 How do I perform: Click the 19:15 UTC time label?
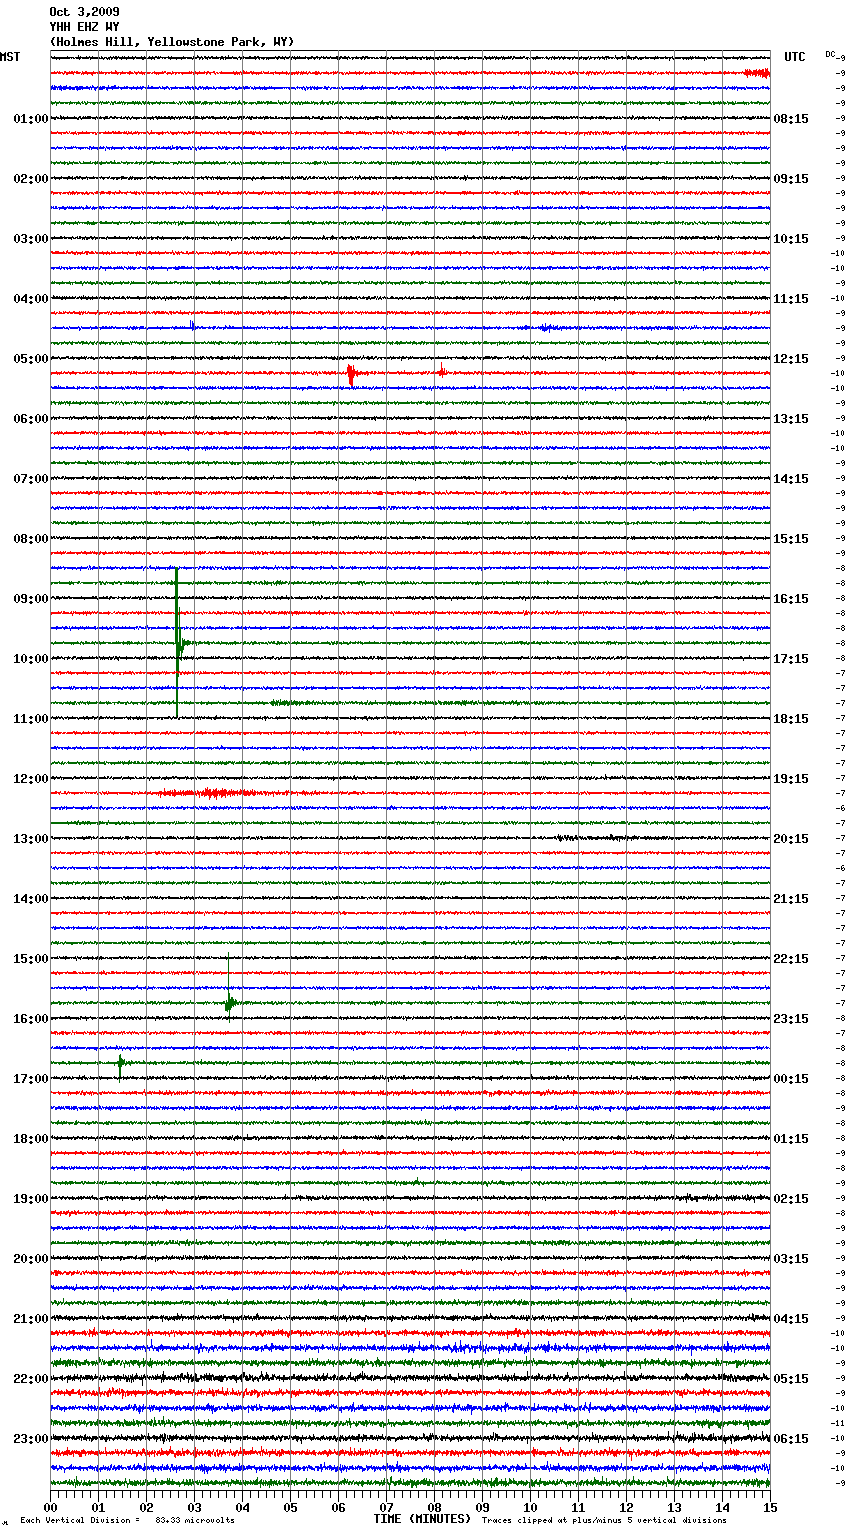coord(791,779)
